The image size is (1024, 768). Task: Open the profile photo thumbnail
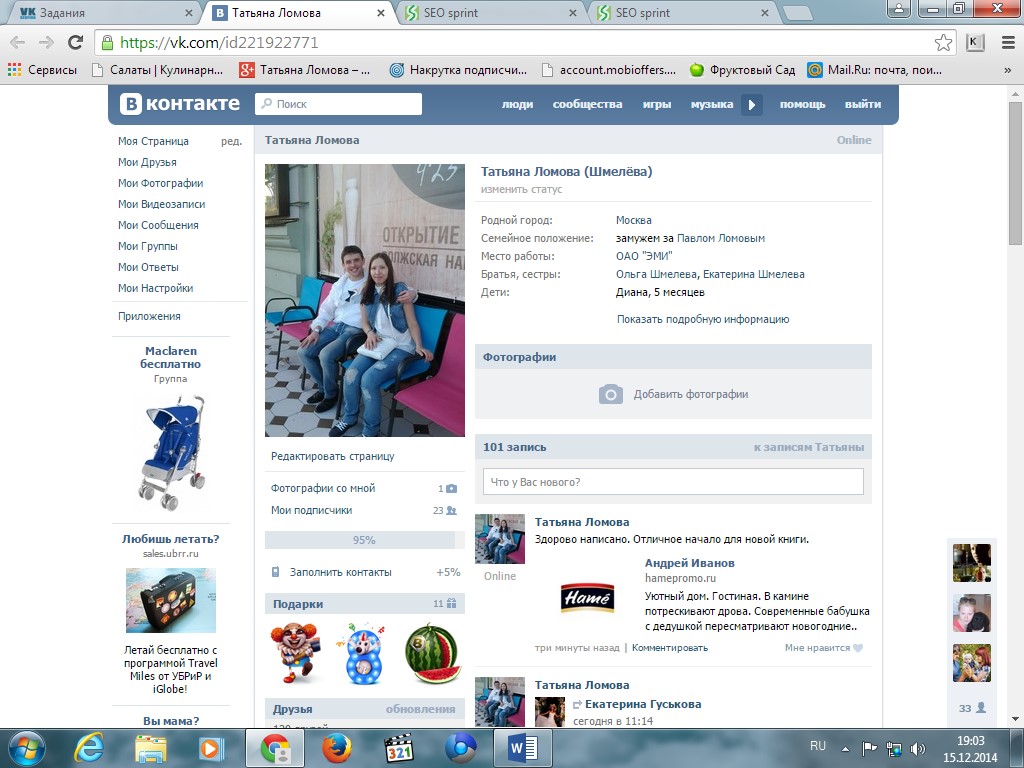tap(364, 300)
